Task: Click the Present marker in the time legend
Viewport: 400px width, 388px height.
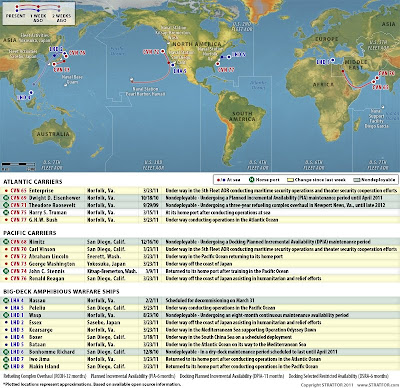Action: (x=17, y=11)
